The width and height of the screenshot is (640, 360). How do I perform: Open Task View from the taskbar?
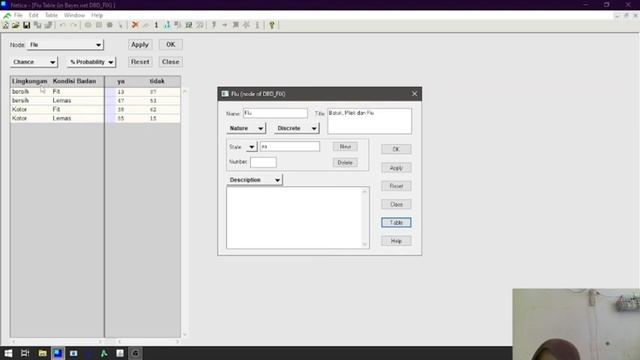[25, 353]
